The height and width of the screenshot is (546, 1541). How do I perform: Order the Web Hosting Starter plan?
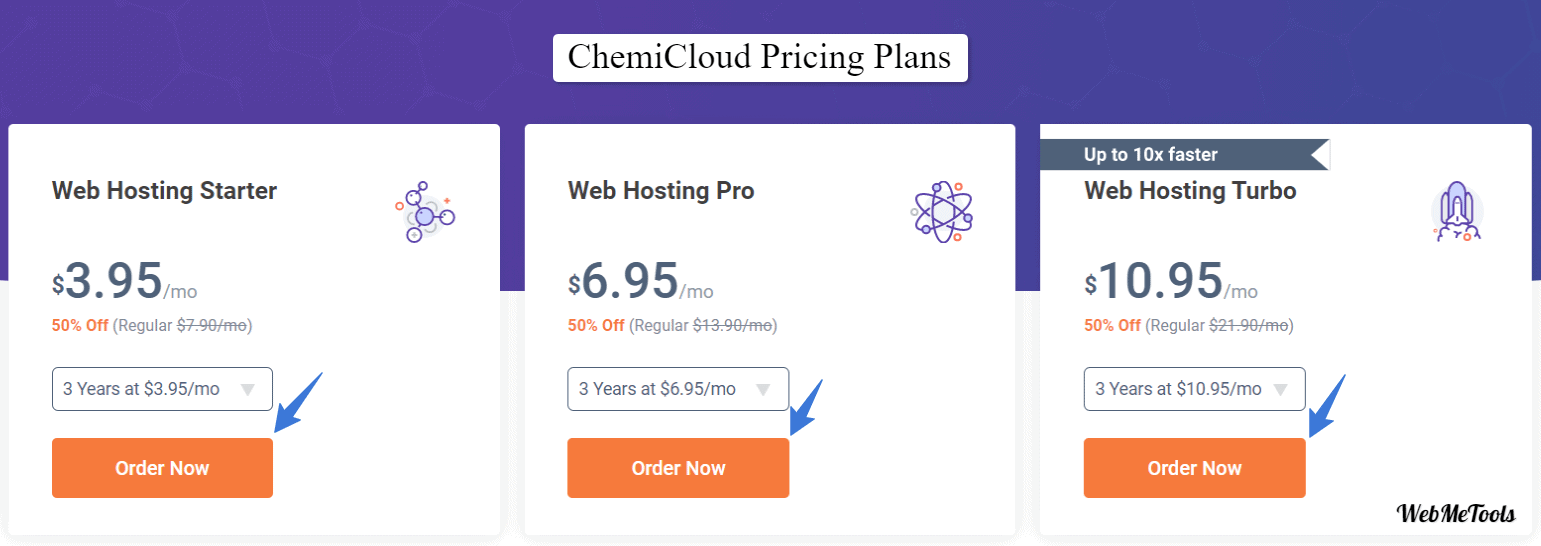(x=162, y=468)
